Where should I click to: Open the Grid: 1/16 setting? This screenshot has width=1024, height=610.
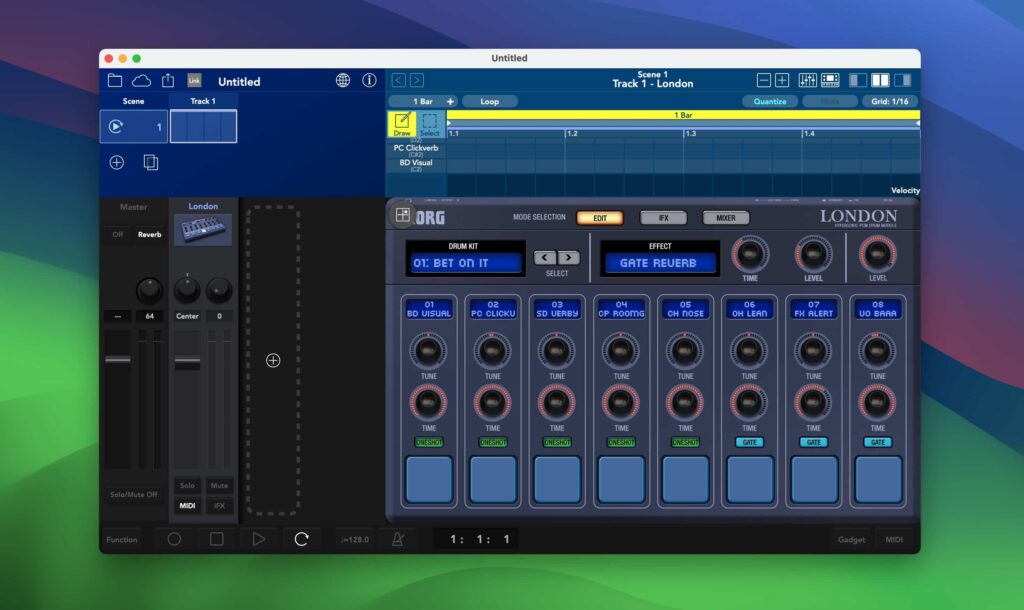pos(888,101)
